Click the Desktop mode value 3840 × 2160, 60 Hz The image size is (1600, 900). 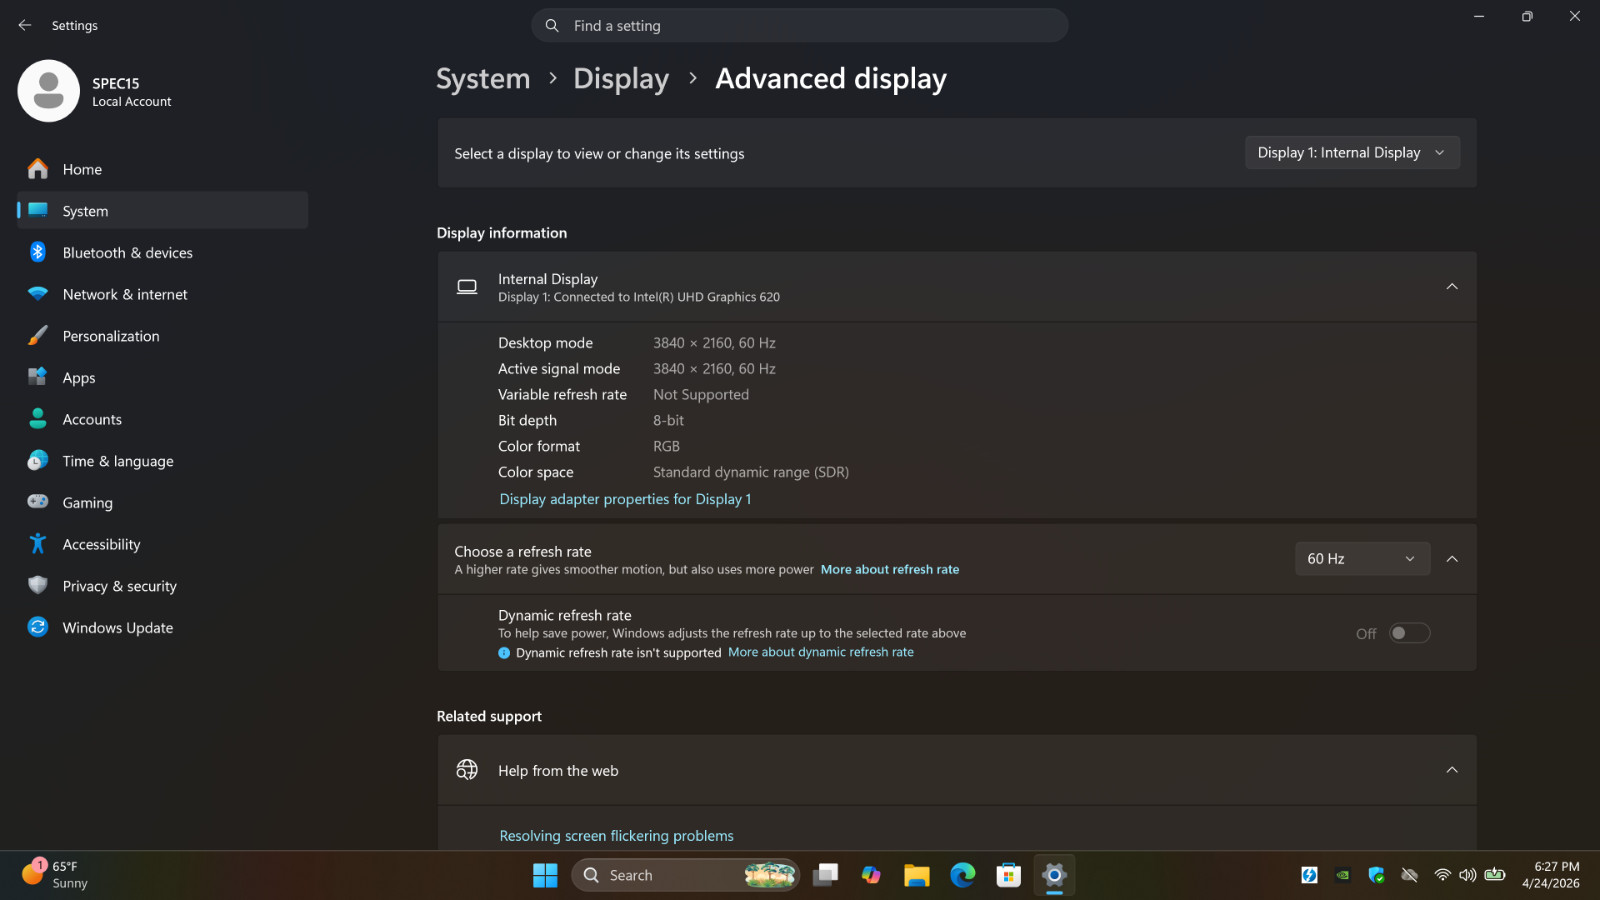point(714,343)
